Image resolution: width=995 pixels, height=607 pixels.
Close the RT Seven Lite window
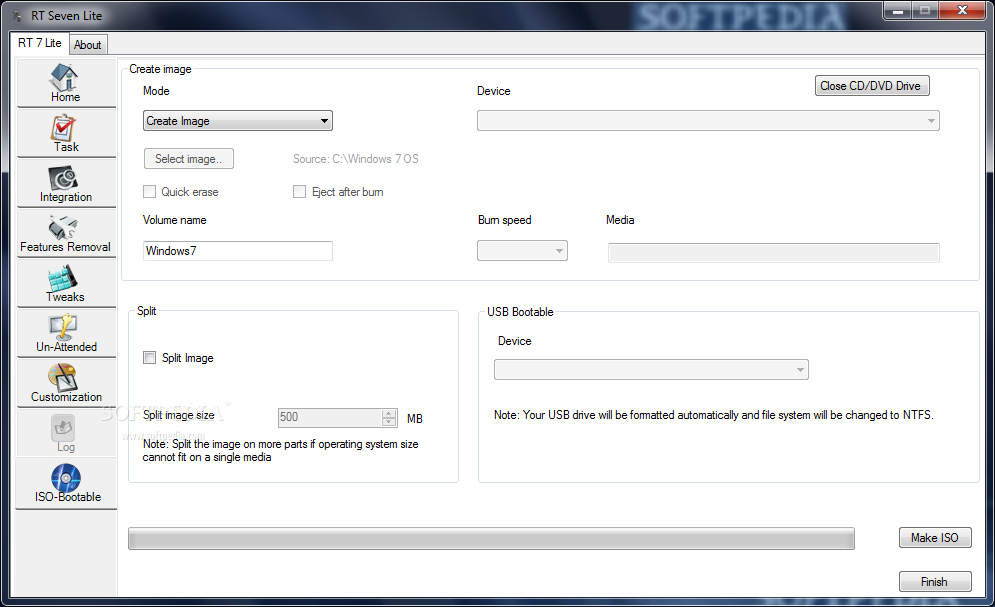pyautogui.click(x=962, y=10)
